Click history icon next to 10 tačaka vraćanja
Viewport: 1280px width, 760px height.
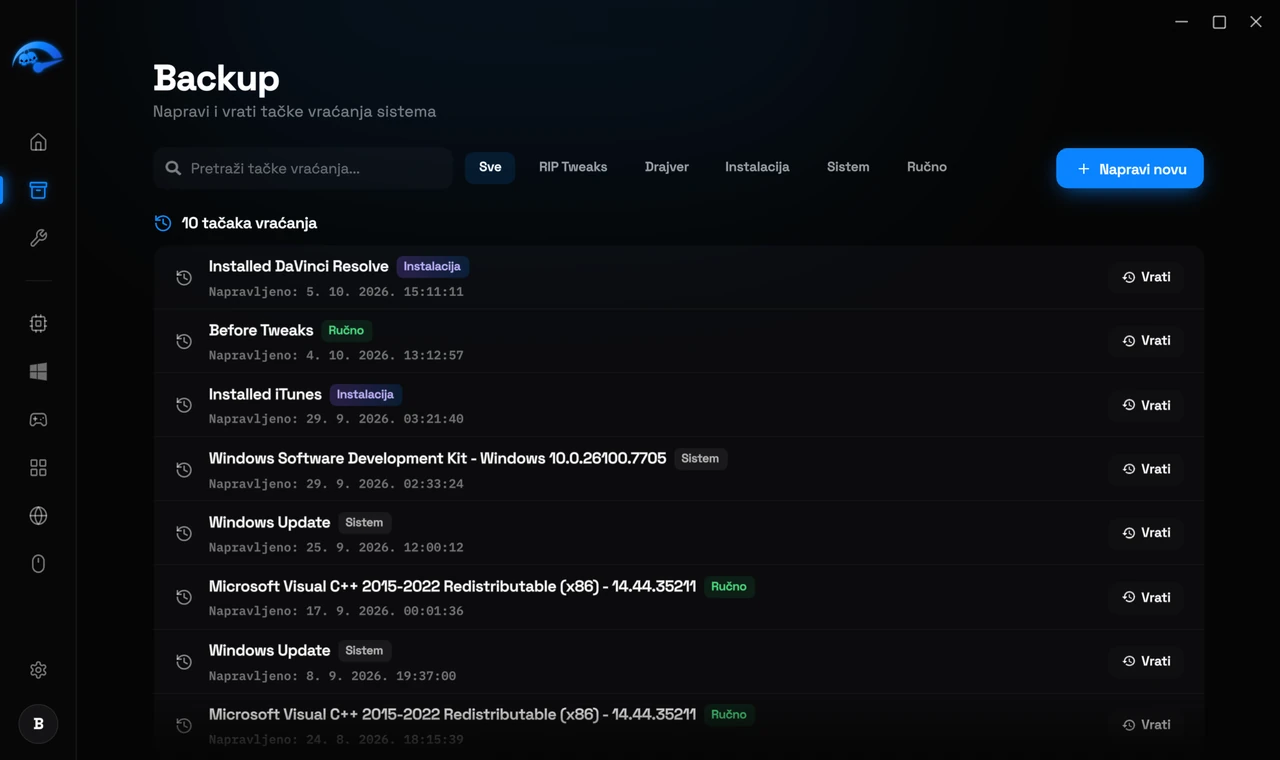point(163,223)
